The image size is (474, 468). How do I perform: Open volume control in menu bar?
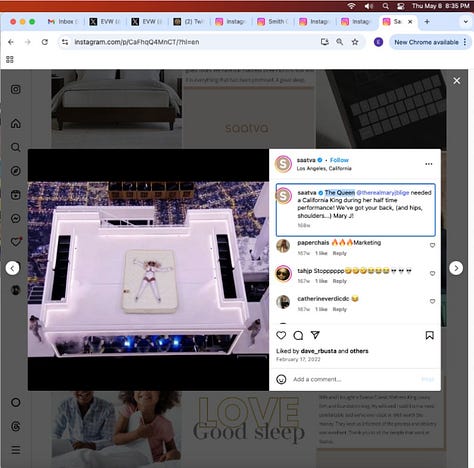tap(368, 6)
